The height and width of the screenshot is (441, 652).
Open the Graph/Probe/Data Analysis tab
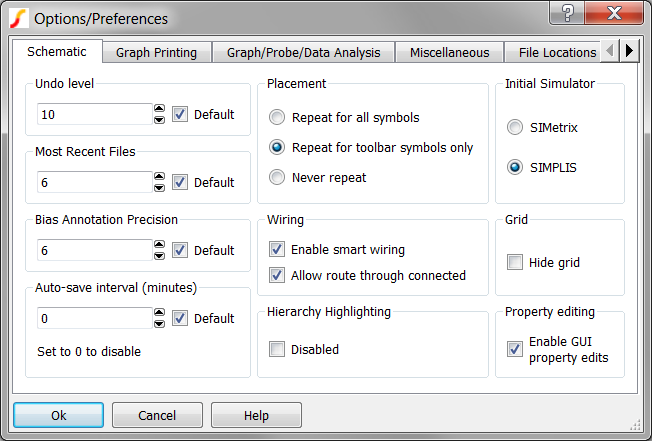(x=303, y=52)
